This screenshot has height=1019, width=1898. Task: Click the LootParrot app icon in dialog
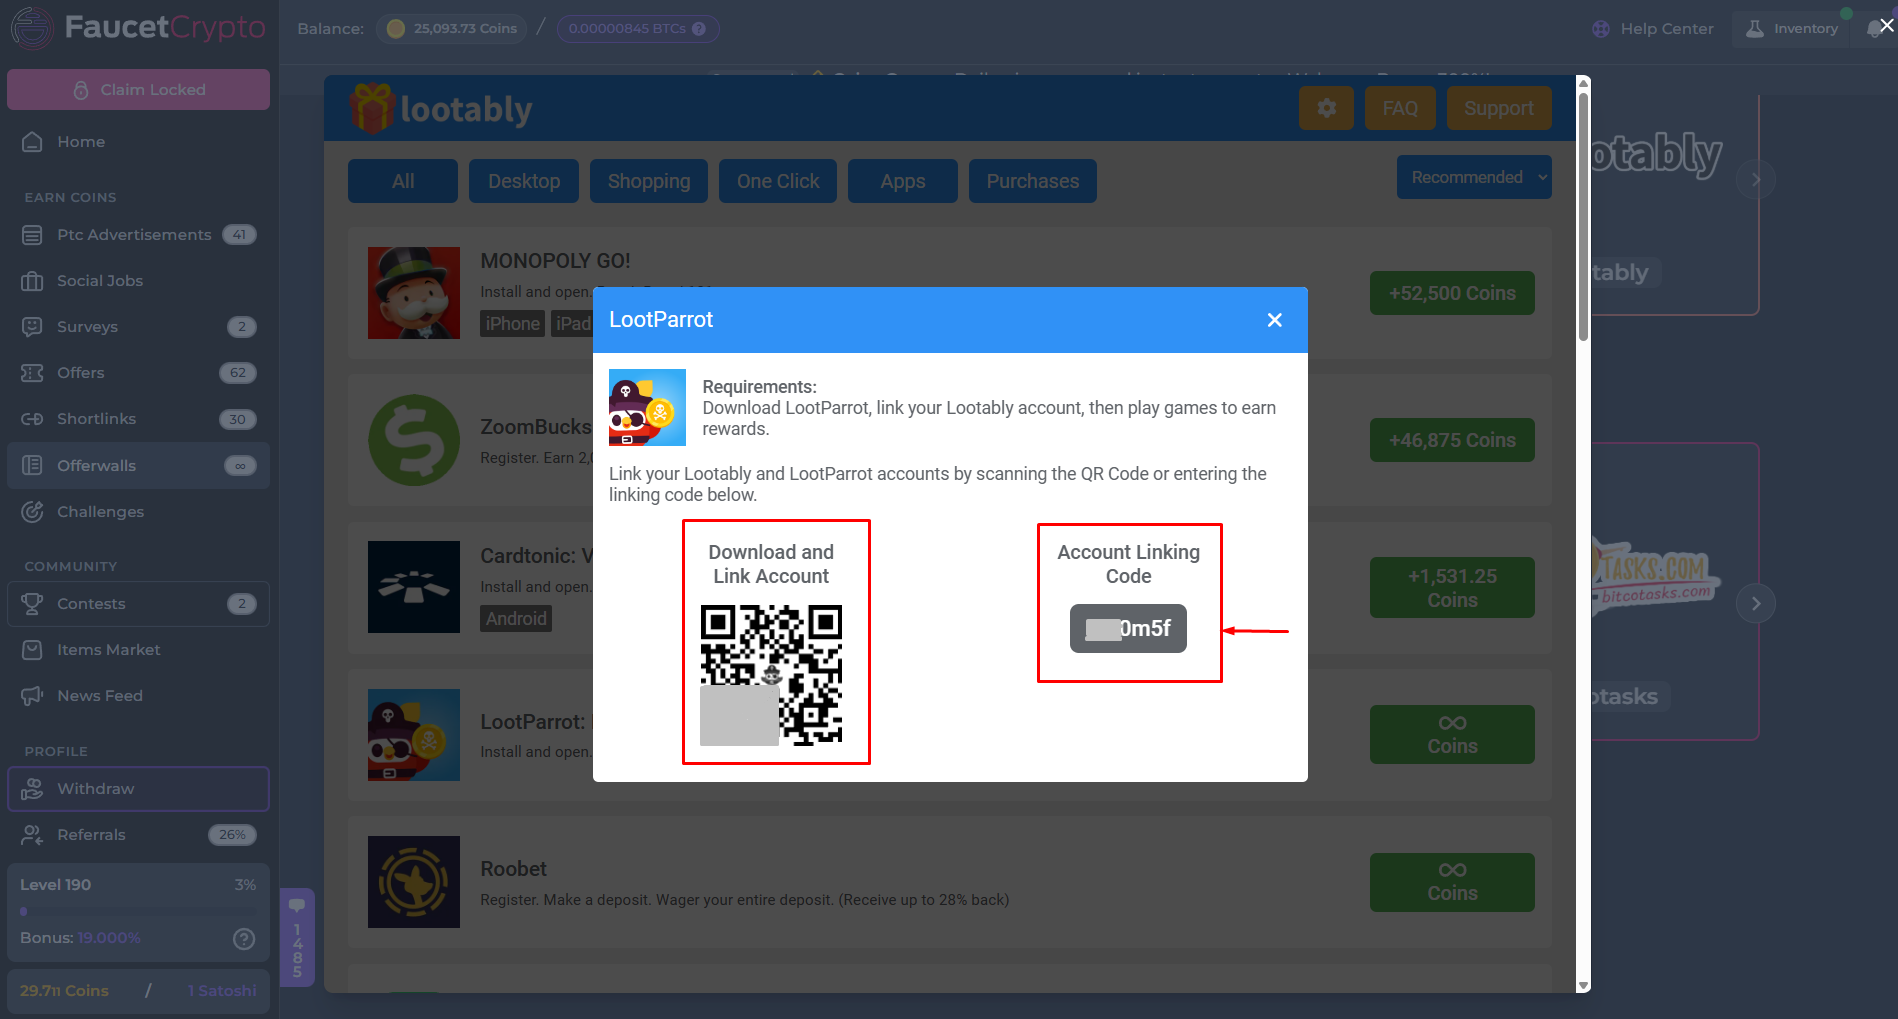tap(647, 407)
